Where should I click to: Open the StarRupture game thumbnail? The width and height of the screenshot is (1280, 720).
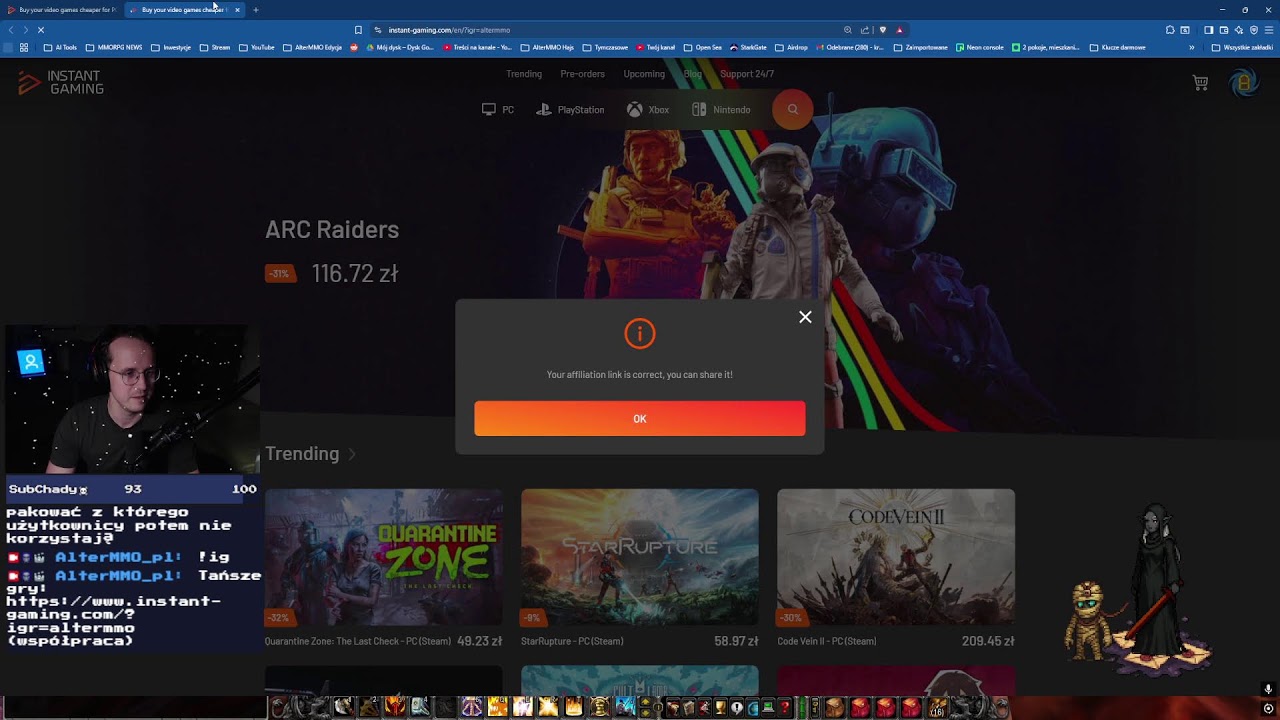(x=640, y=557)
